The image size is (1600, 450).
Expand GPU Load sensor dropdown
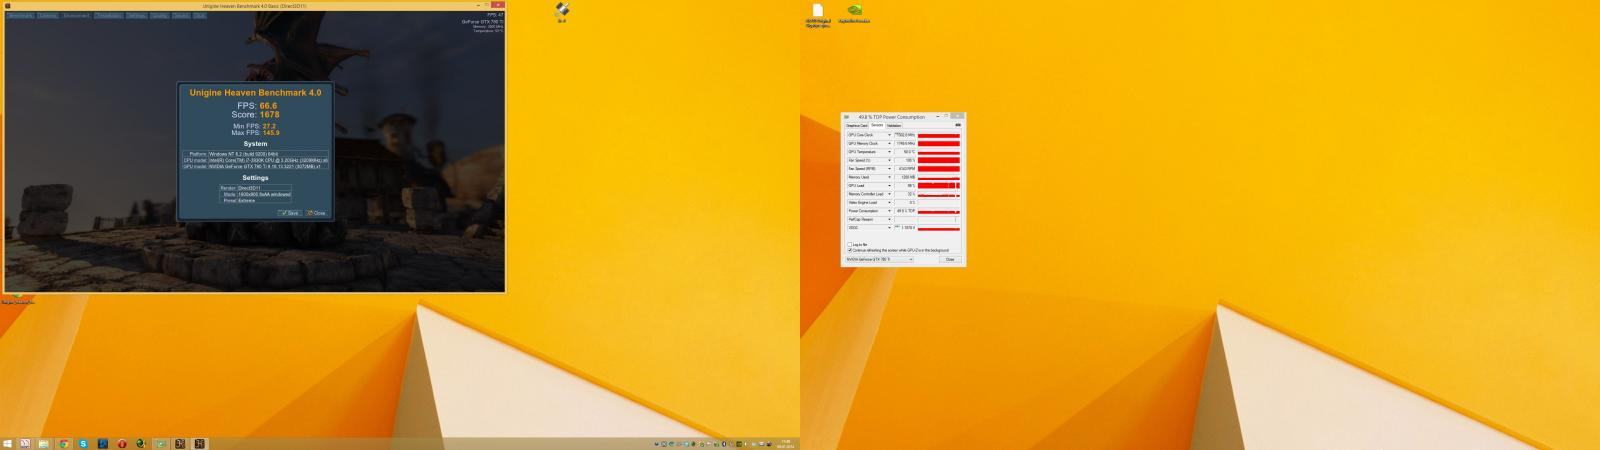[889, 186]
